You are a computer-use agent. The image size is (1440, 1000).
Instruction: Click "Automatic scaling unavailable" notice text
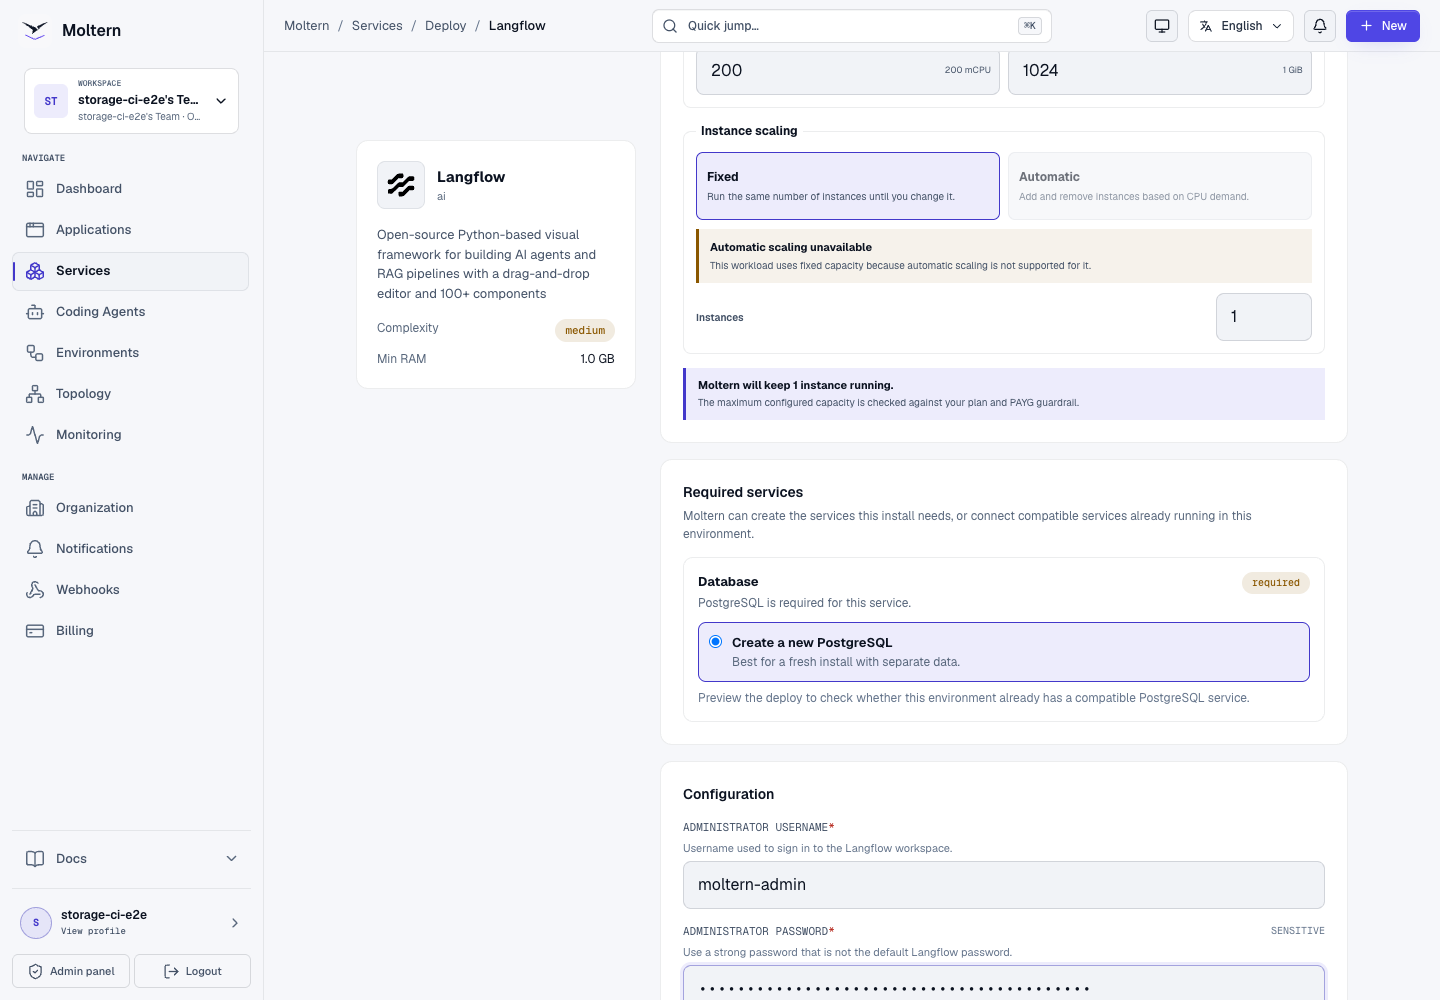791,247
